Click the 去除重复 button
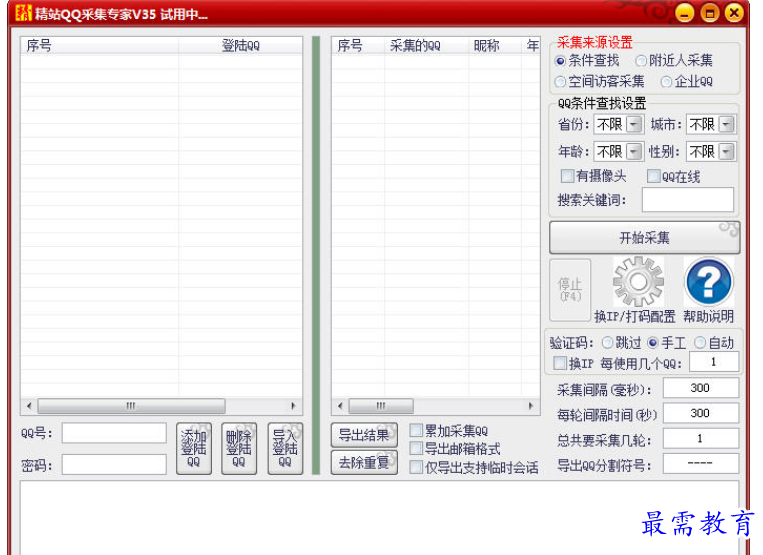Screen dimensions: 763x555 pos(364,462)
